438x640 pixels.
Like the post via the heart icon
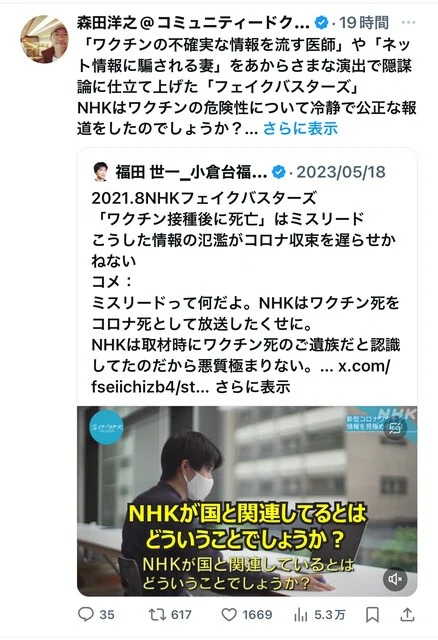tap(229, 614)
